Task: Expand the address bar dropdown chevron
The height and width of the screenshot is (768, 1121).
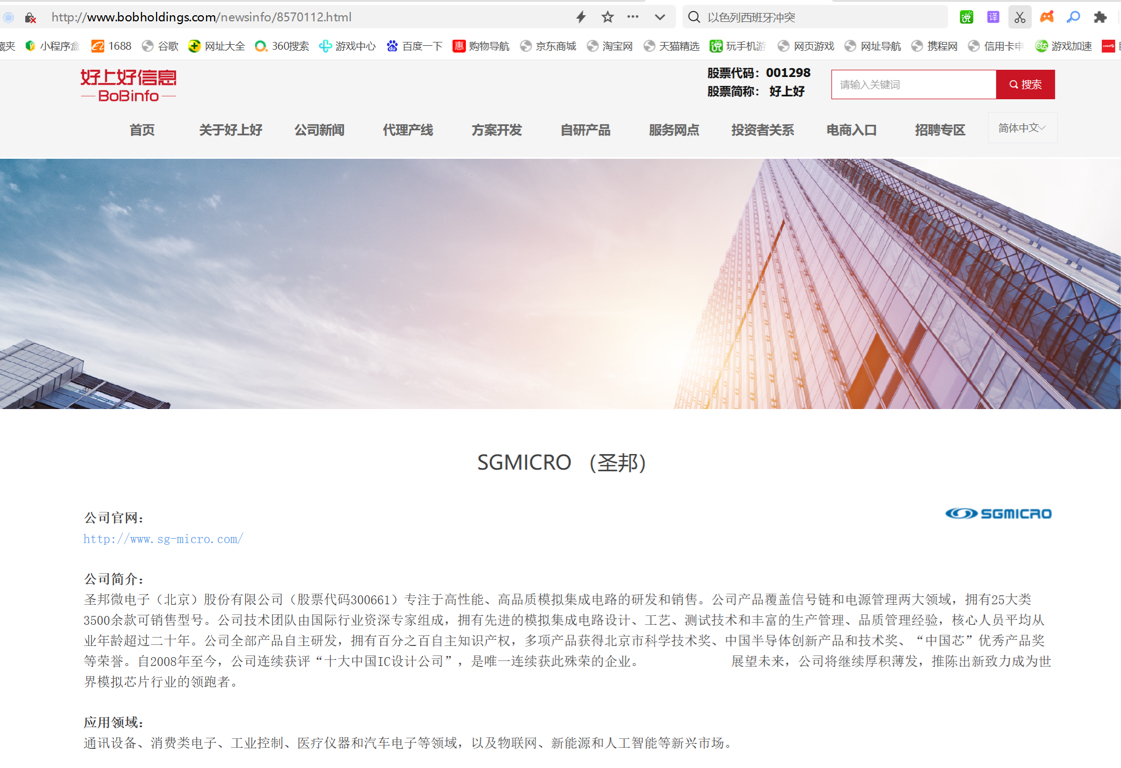Action: [x=660, y=17]
